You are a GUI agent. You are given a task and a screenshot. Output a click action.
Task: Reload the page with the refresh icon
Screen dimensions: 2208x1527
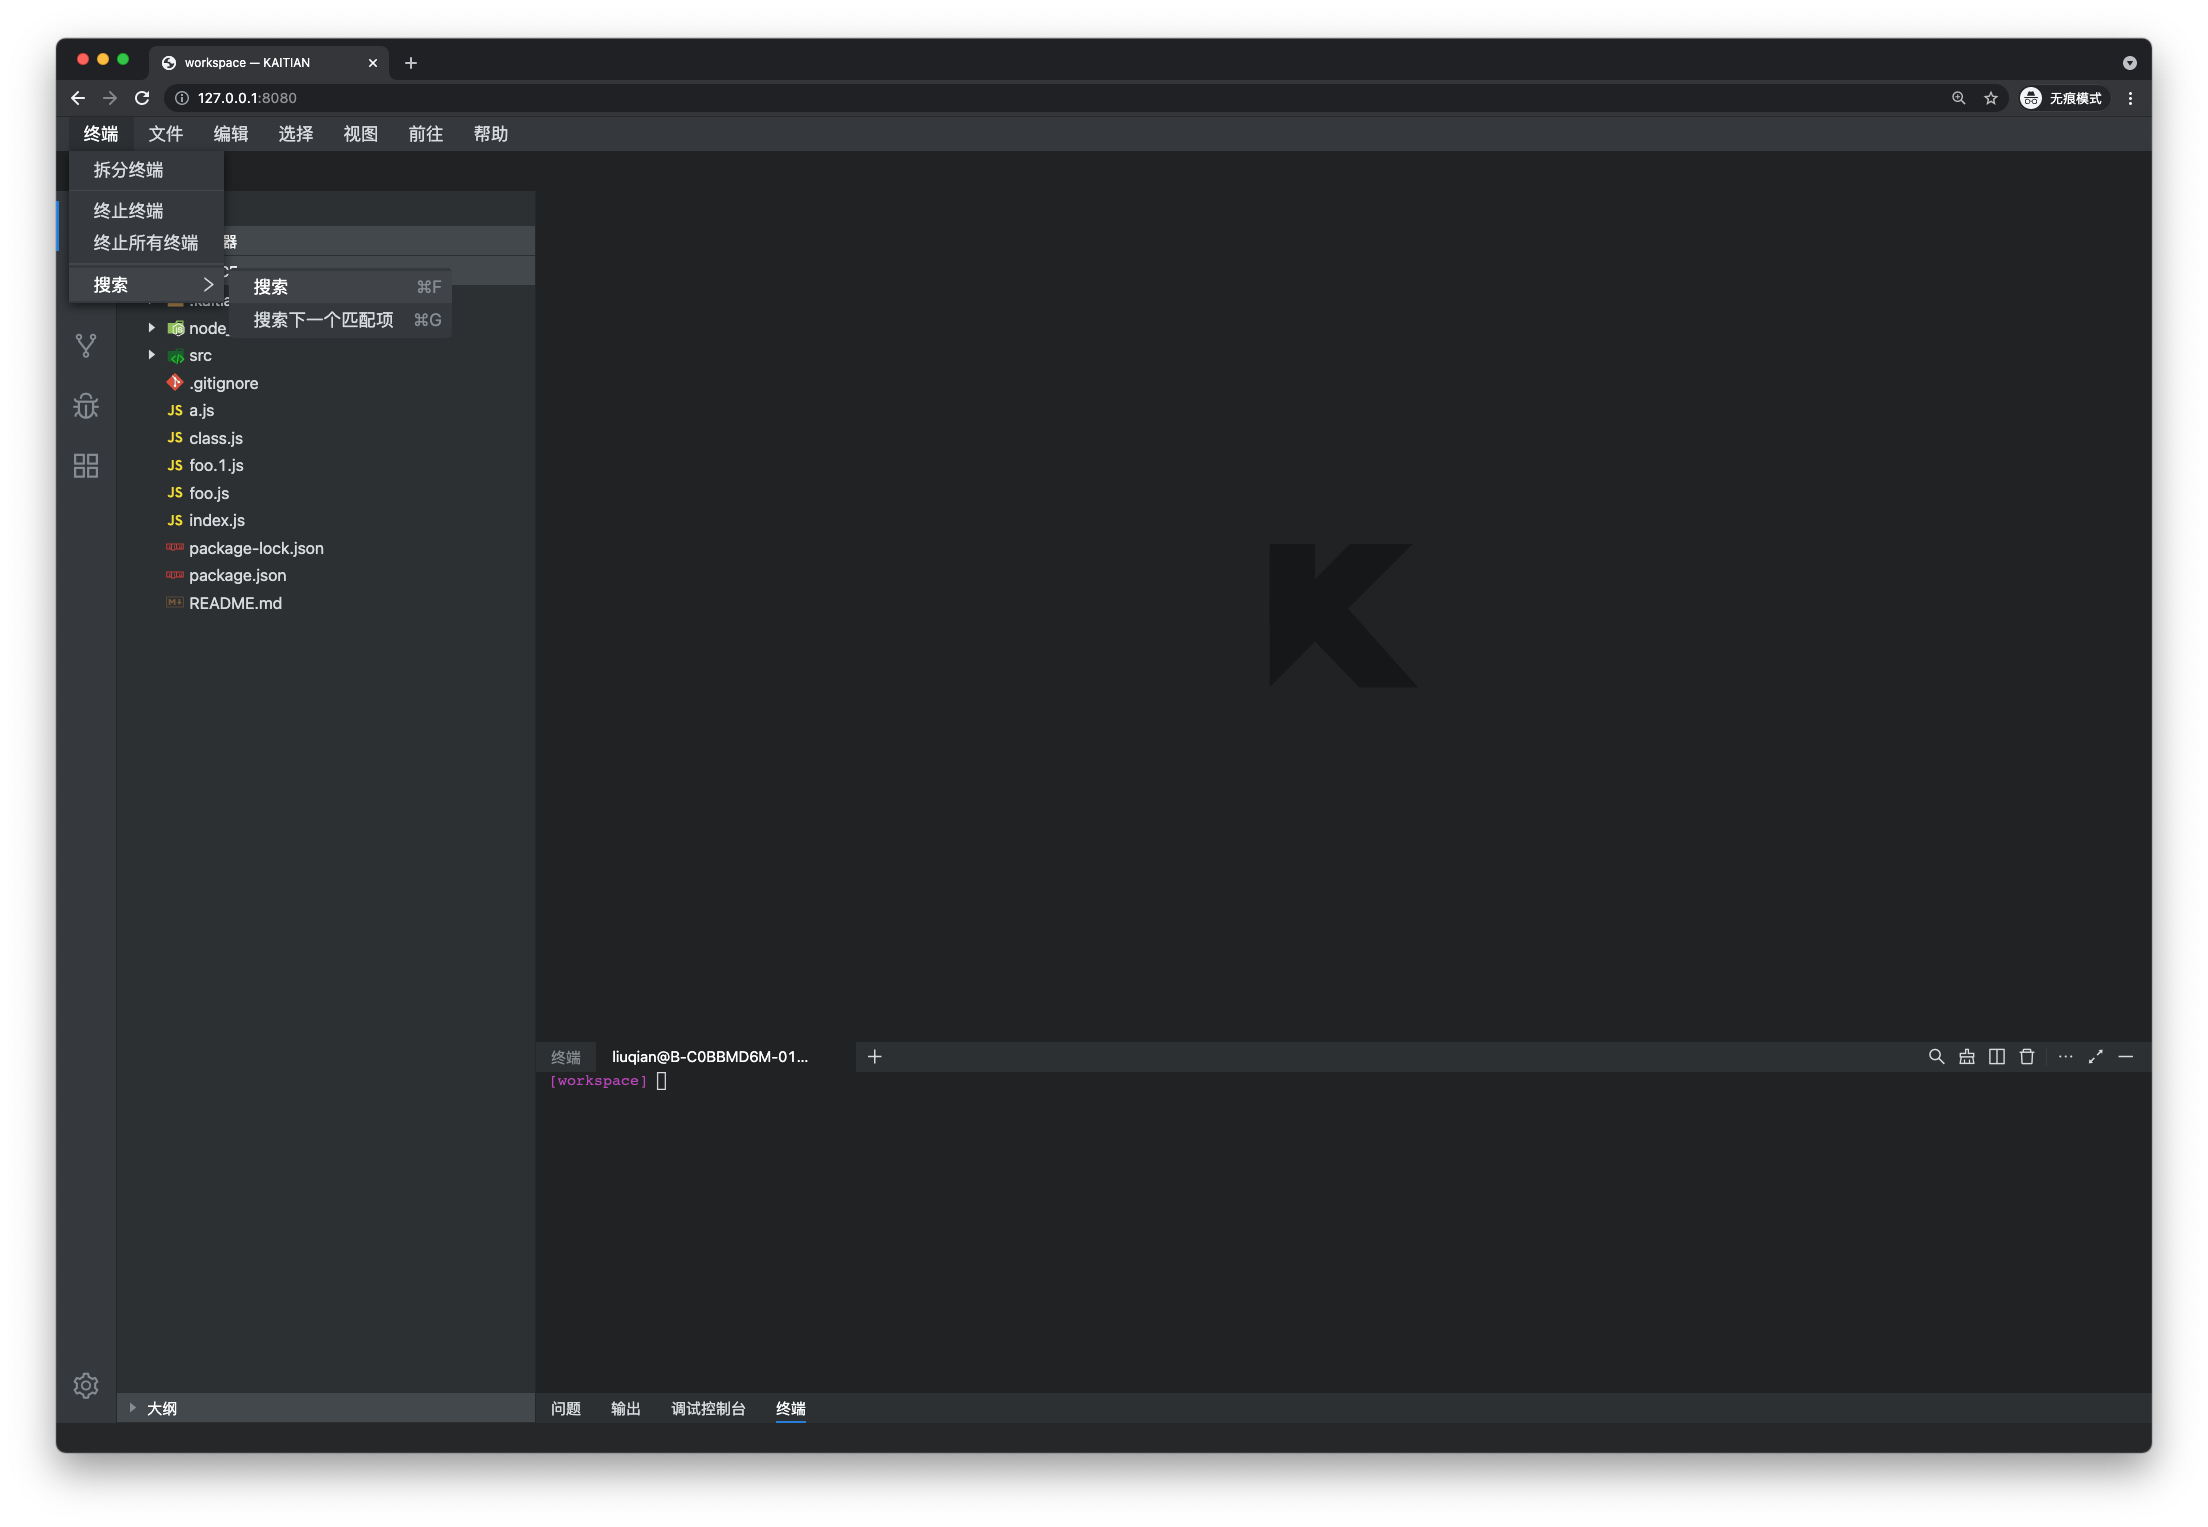(x=142, y=98)
